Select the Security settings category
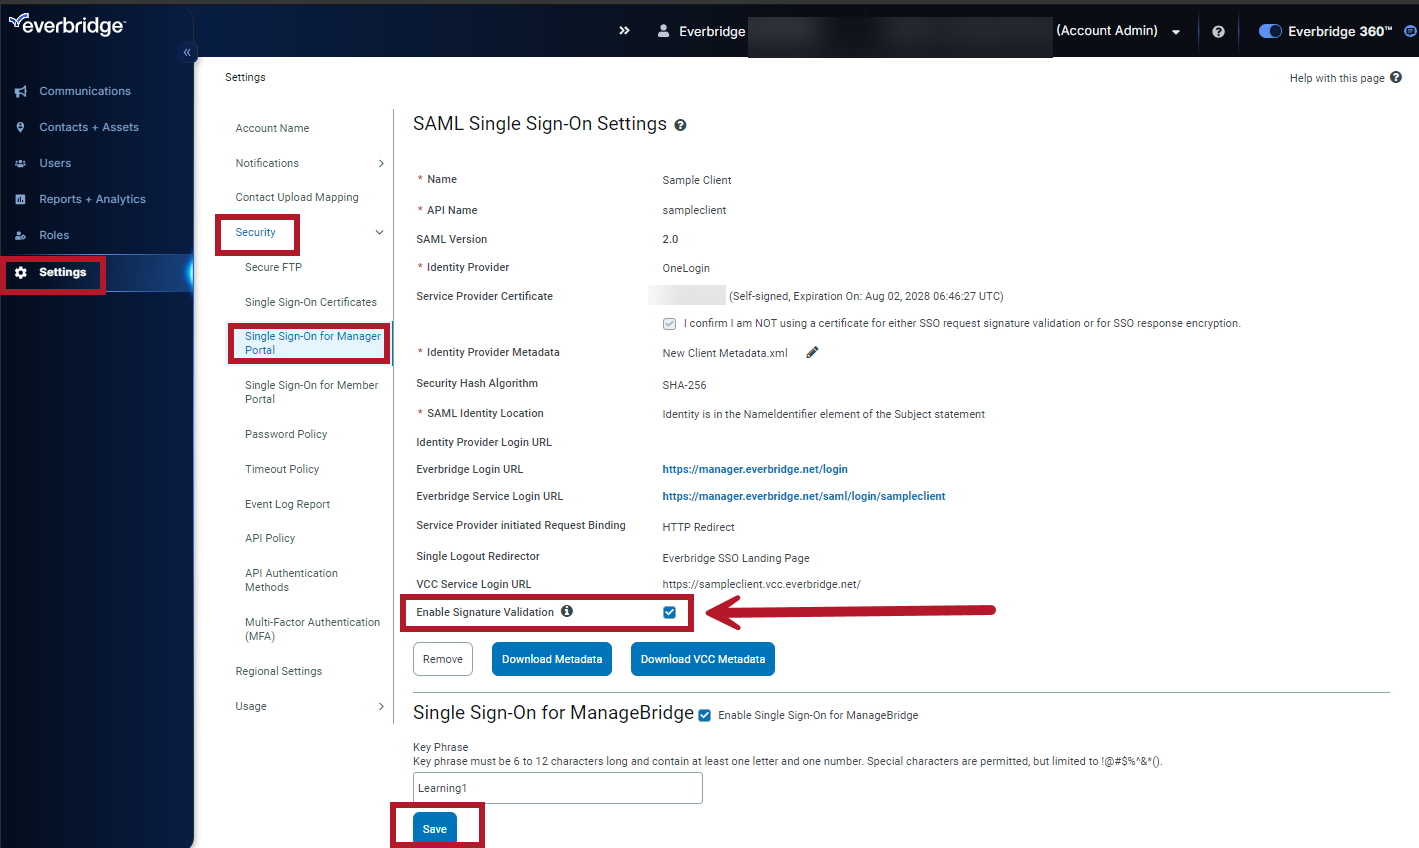Viewport: 1419px width, 848px height. point(255,232)
